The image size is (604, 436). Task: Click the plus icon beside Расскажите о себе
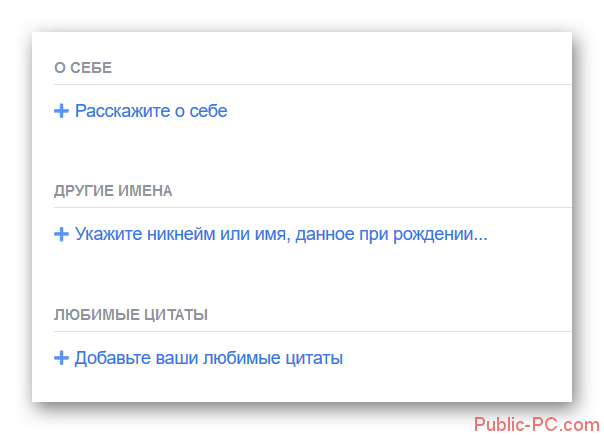(61, 111)
